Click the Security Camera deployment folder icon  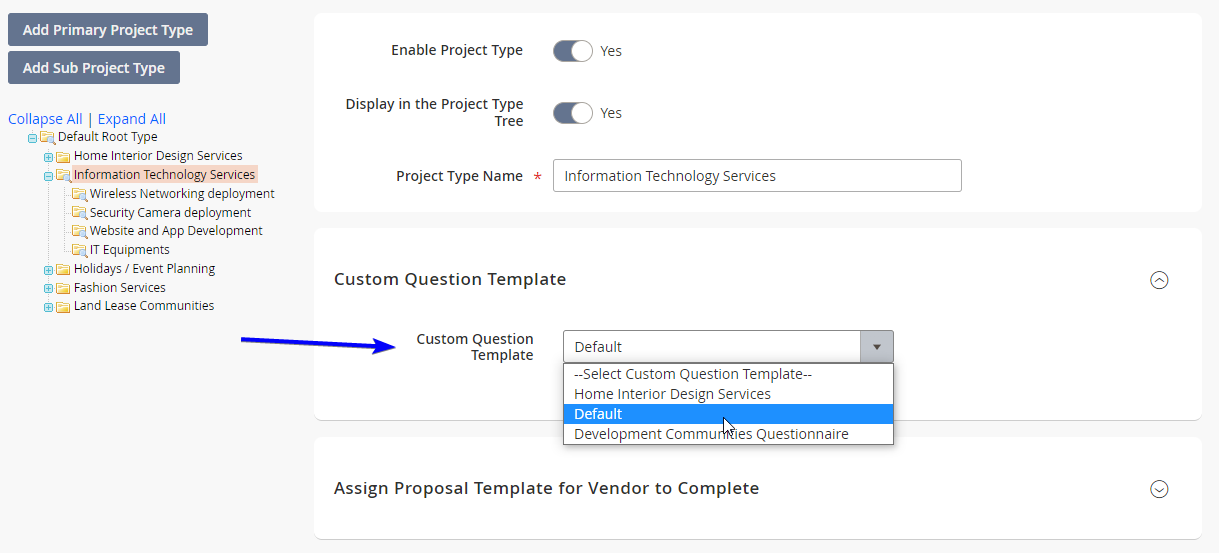79,213
